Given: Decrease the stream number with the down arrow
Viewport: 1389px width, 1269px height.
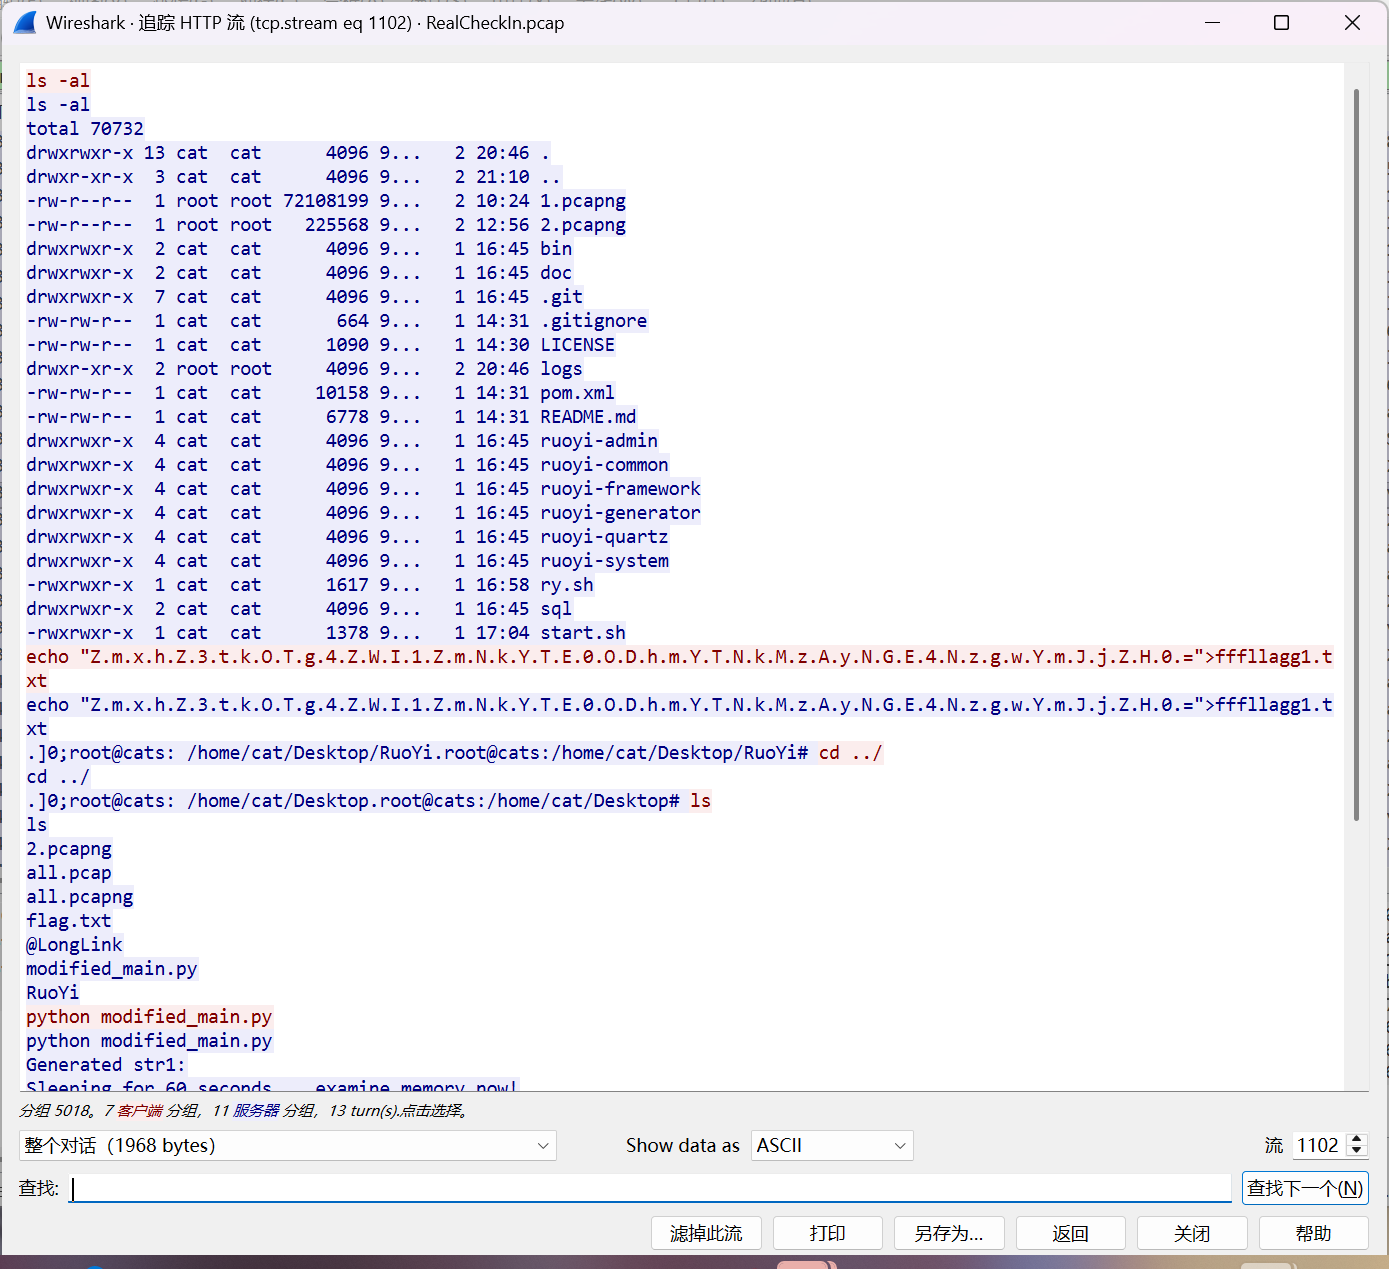Looking at the screenshot, I should click(1356, 1152).
